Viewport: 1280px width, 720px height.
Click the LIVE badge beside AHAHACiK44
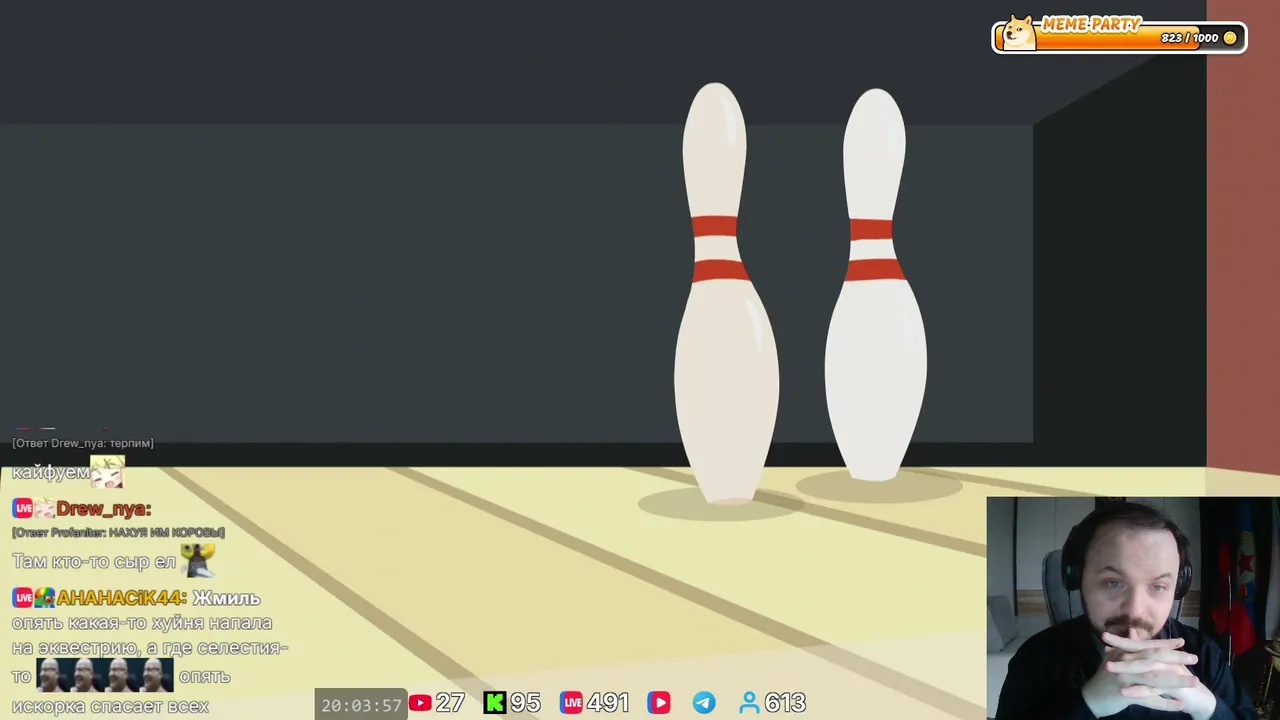(23, 598)
